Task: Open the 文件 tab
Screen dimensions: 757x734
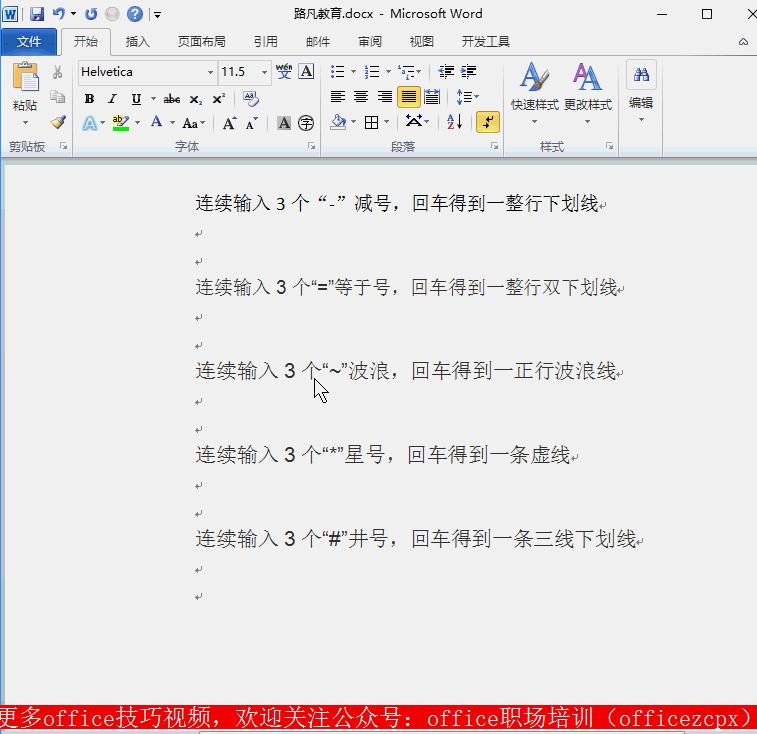Action: point(28,42)
